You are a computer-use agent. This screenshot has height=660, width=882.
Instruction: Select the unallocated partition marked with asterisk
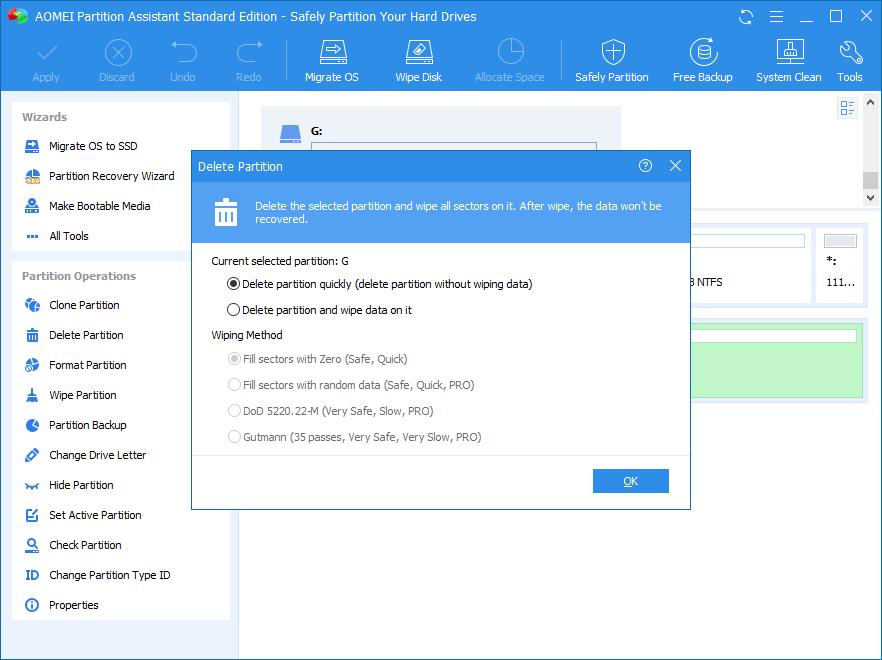point(840,265)
